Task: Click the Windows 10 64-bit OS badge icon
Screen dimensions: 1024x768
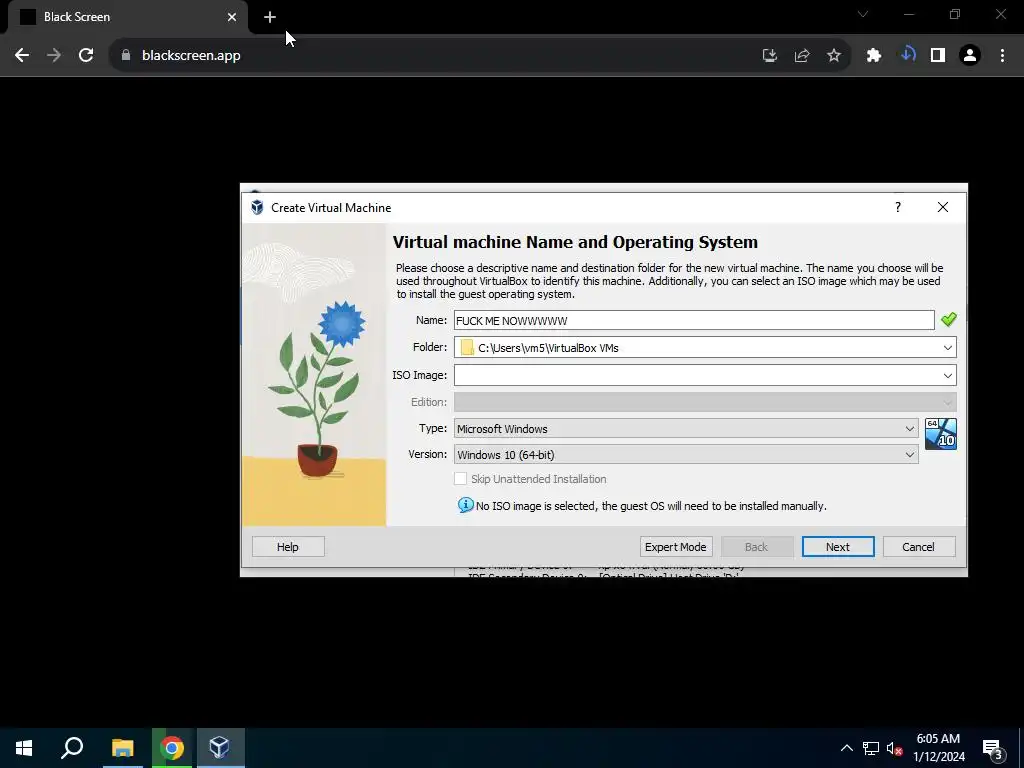Action: [x=940, y=434]
